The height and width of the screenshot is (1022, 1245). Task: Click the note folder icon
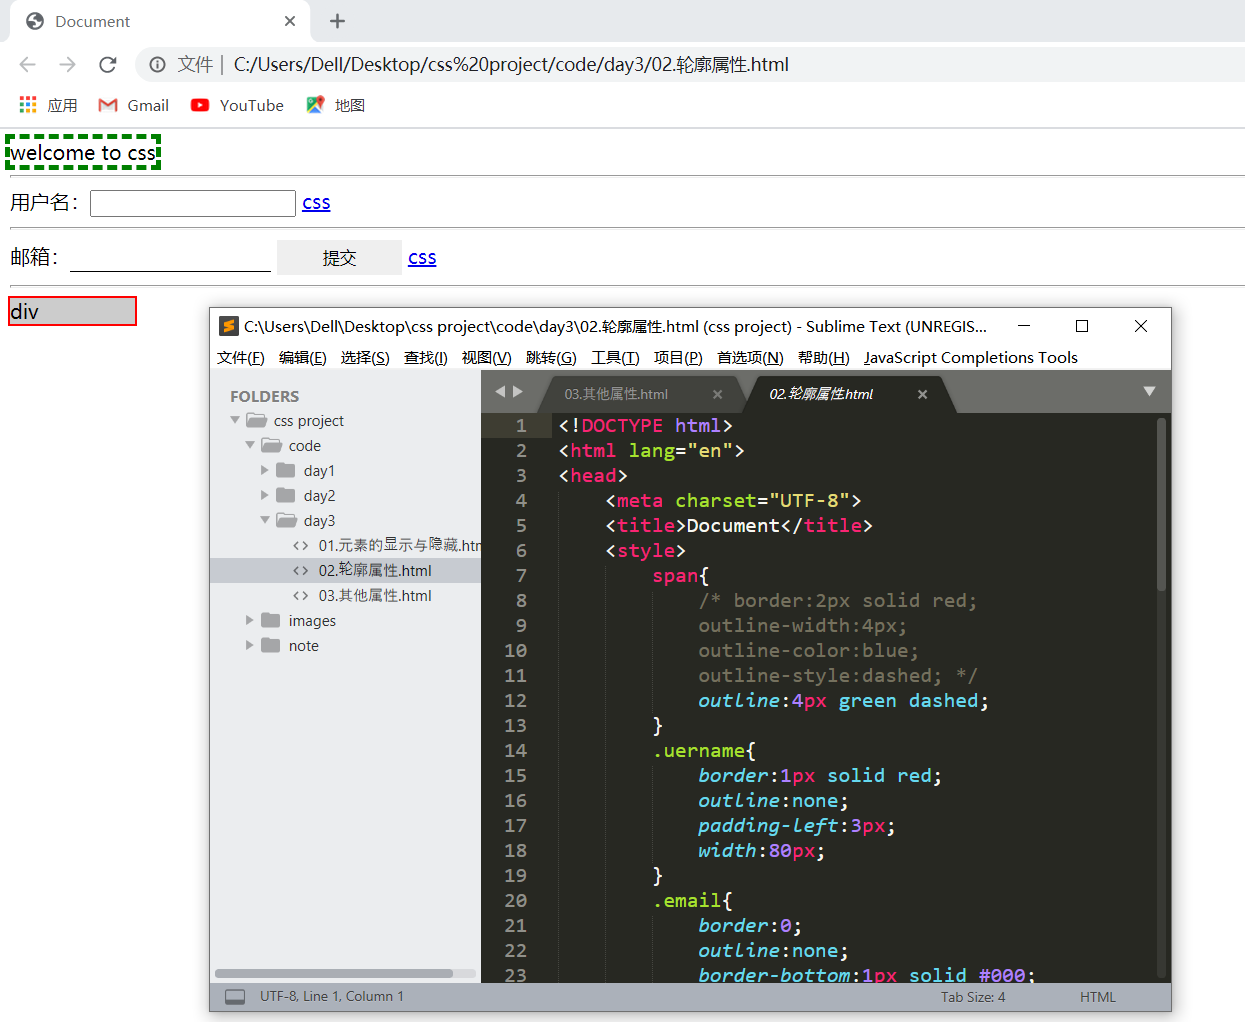click(x=271, y=645)
